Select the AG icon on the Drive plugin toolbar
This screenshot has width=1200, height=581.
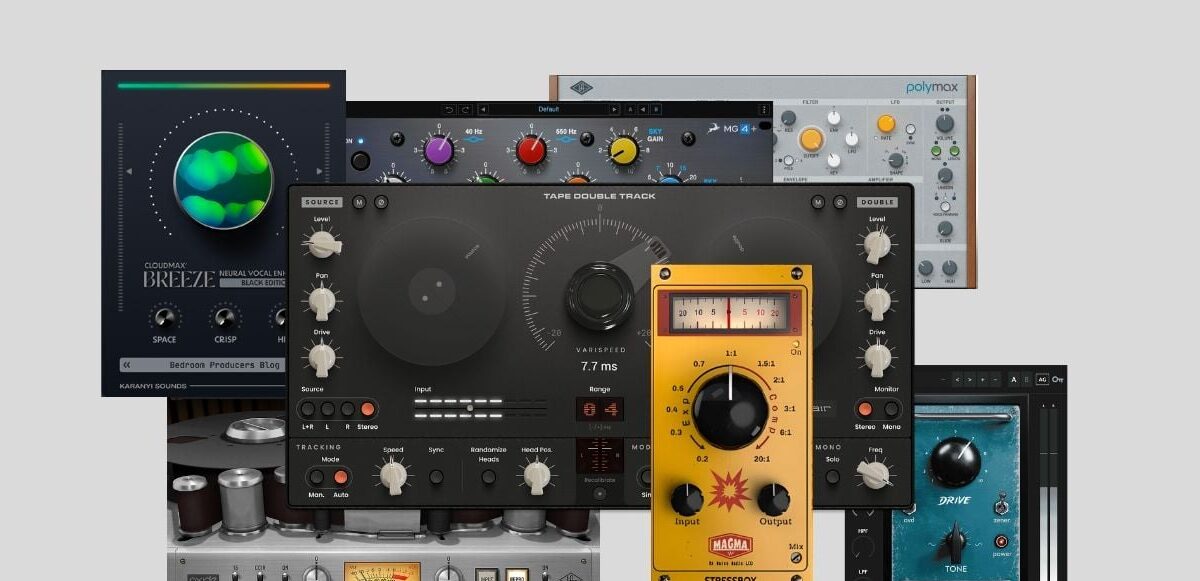coord(1042,380)
